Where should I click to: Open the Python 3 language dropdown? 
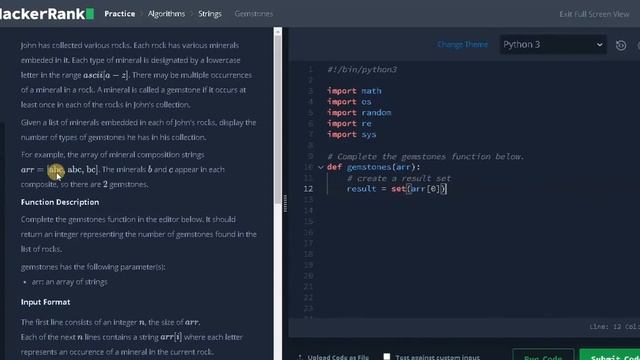click(x=553, y=44)
